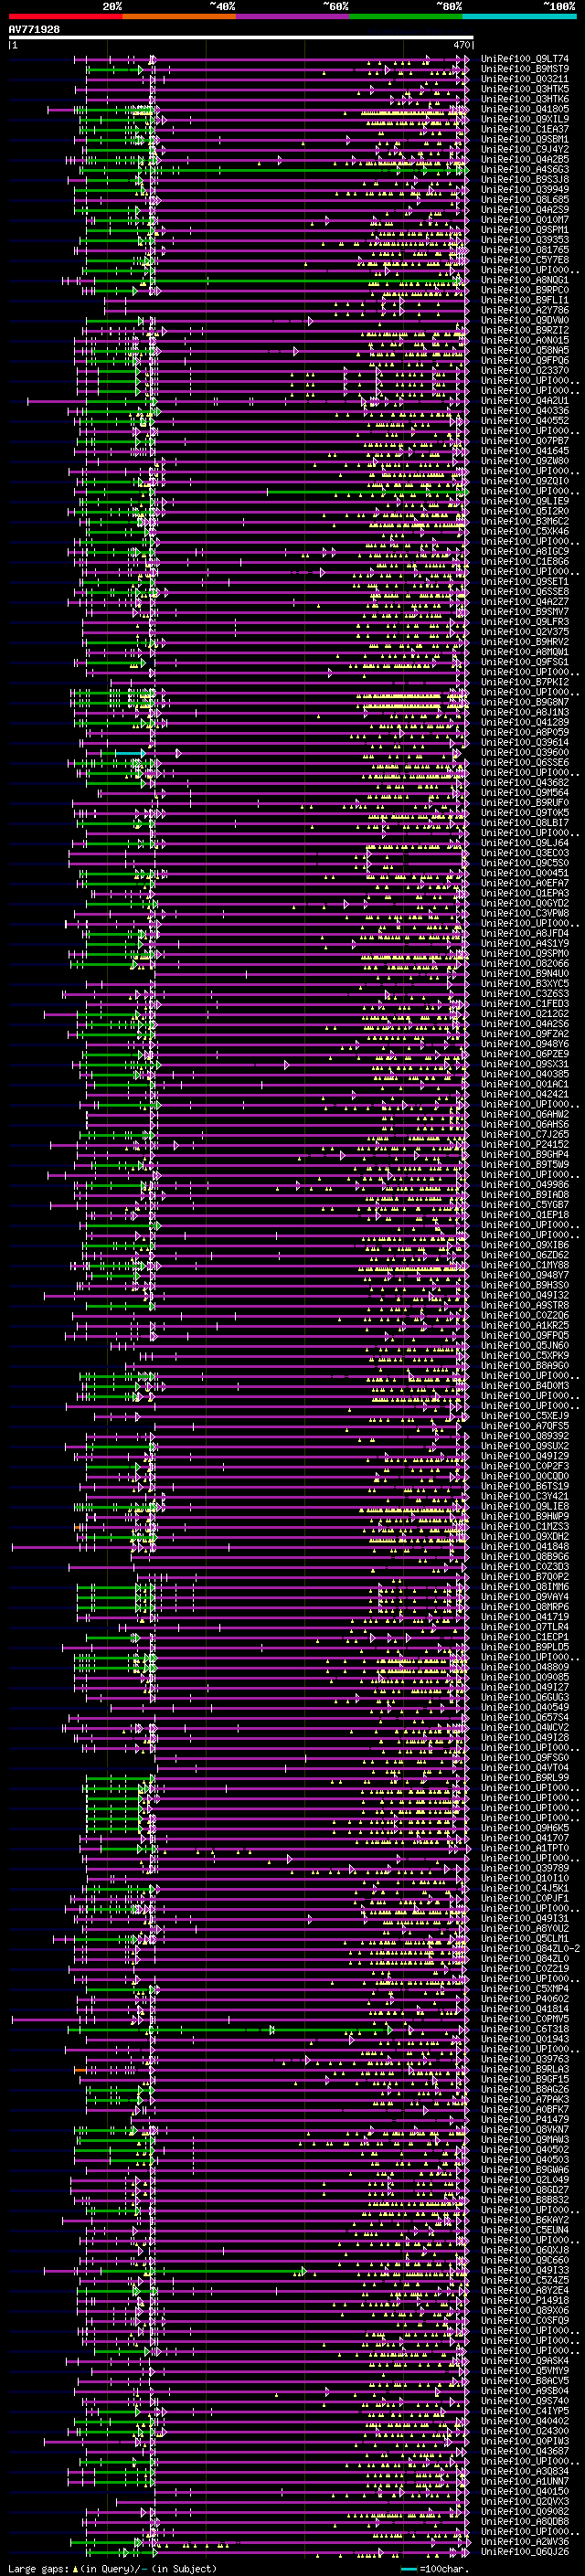585x2576 pixels.
Task: Click the UniRef100_P24152 label
Action: [x=525, y=1146]
